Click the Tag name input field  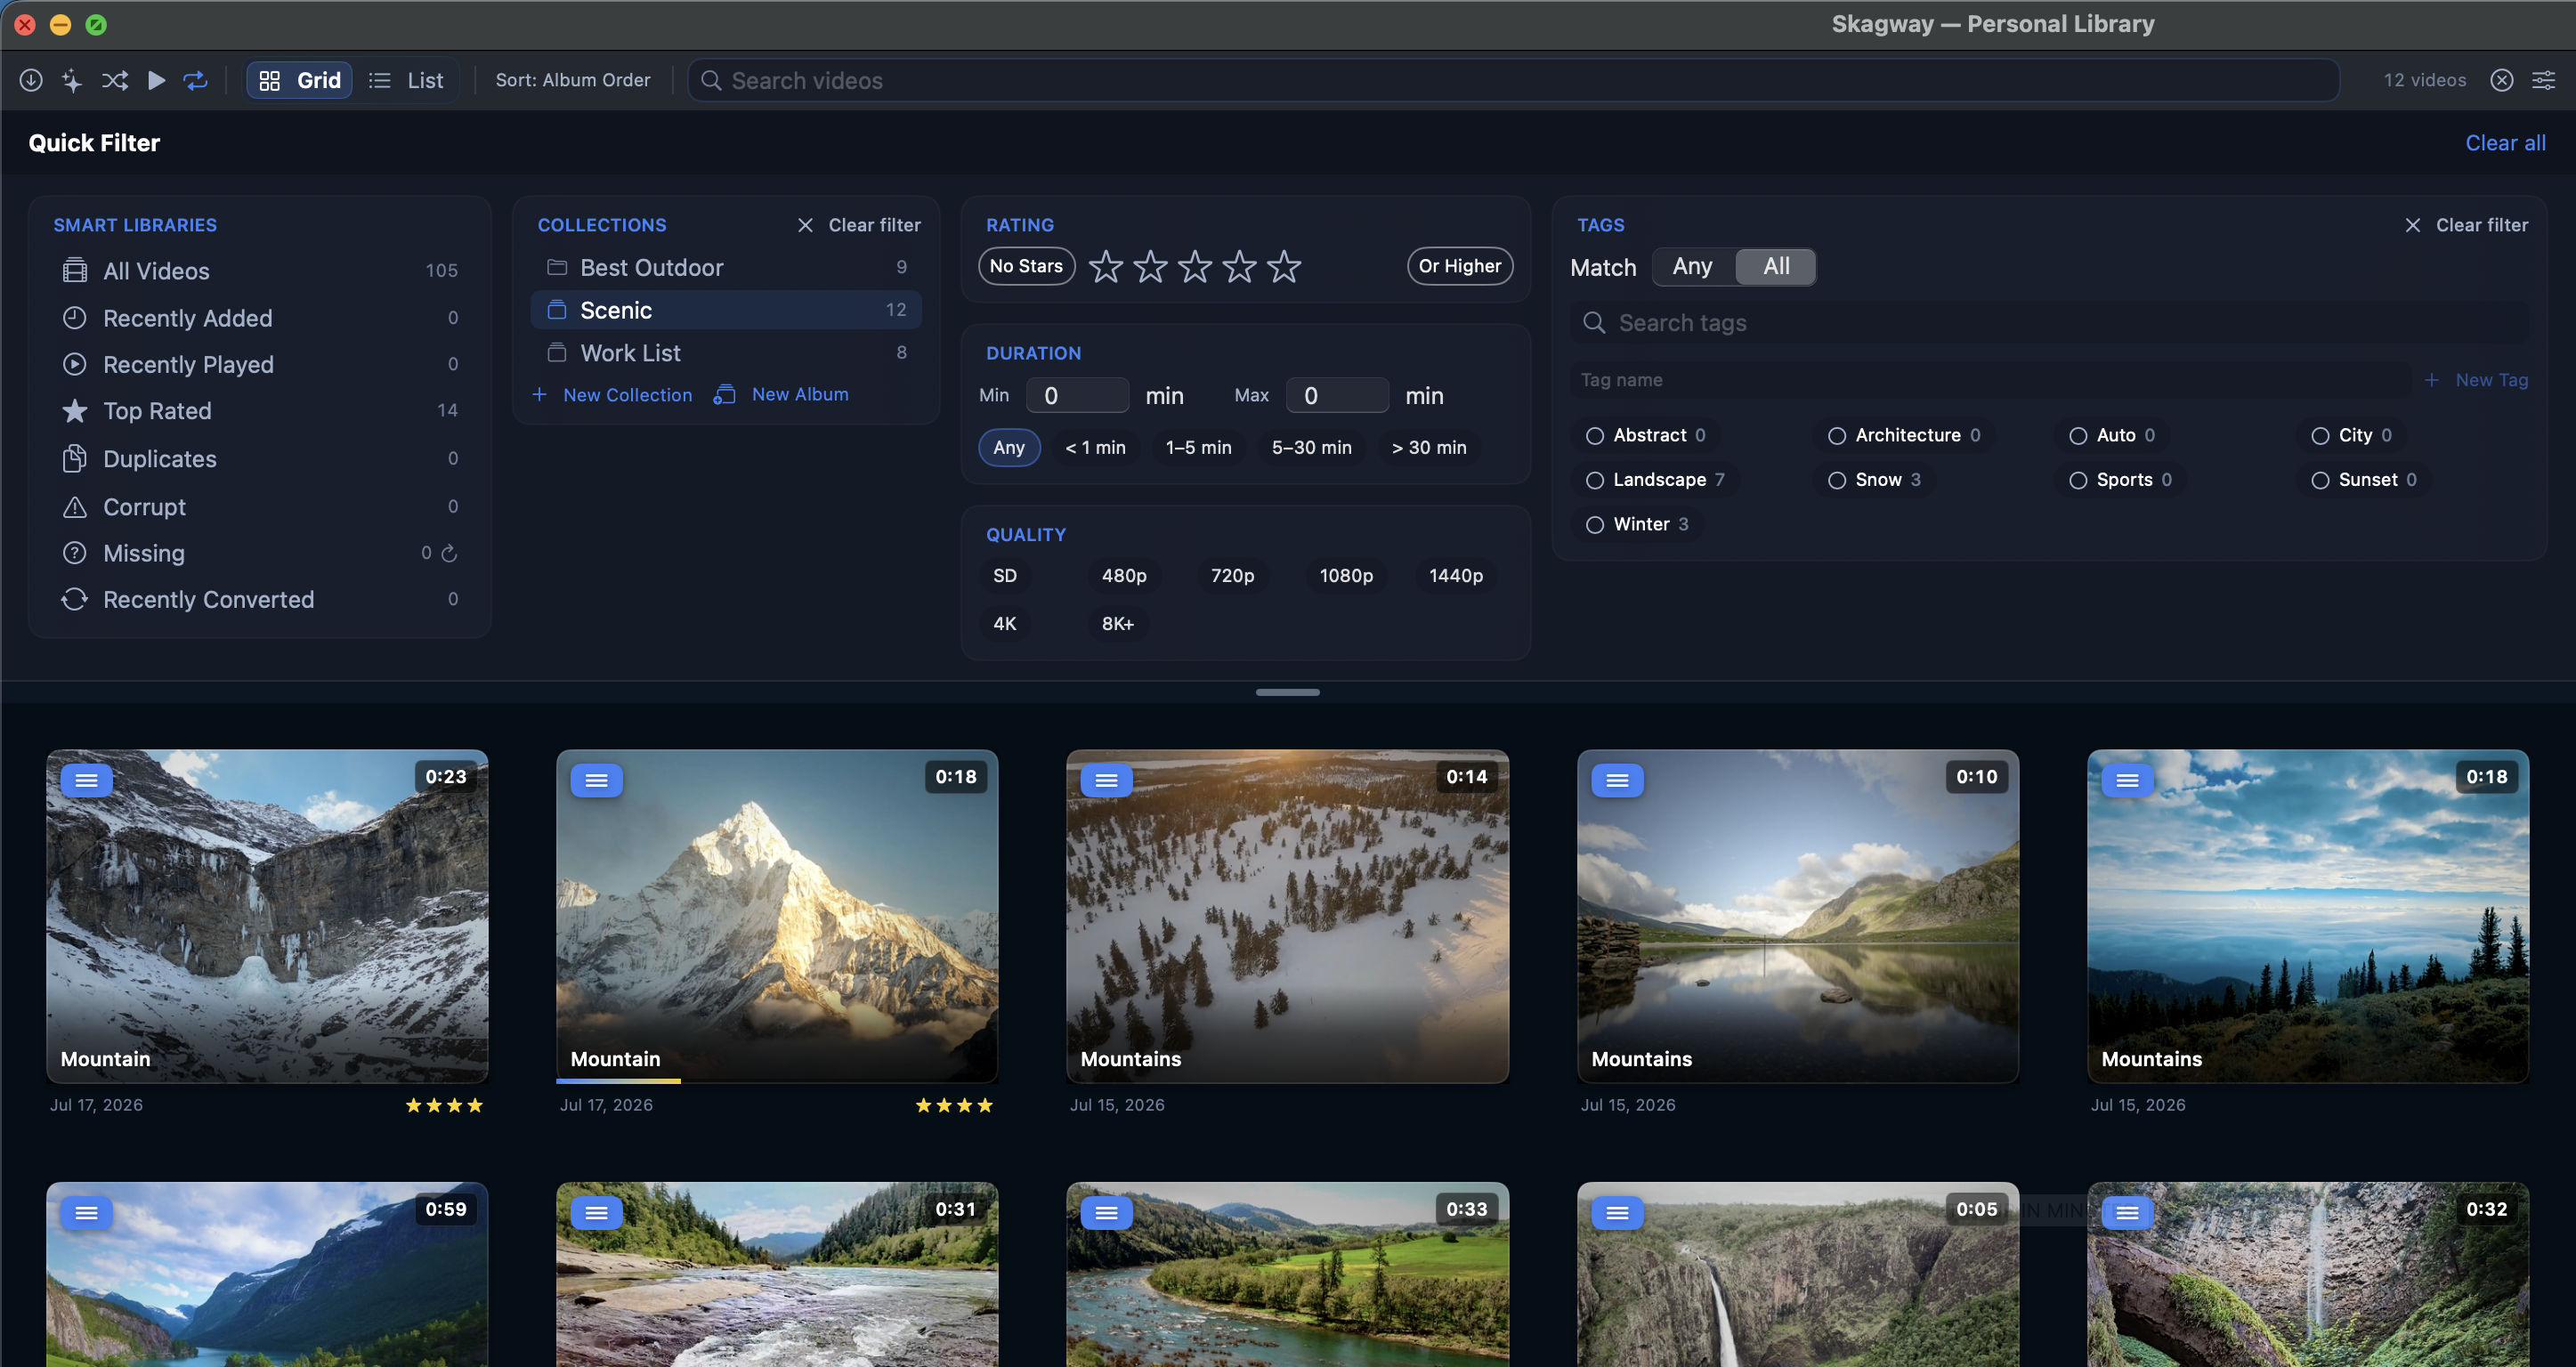coord(1991,380)
